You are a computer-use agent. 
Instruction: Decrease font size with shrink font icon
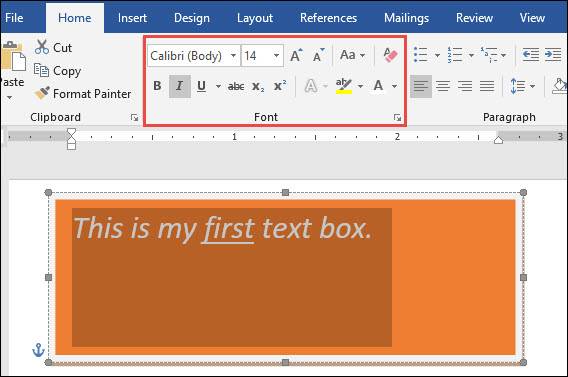click(x=319, y=55)
